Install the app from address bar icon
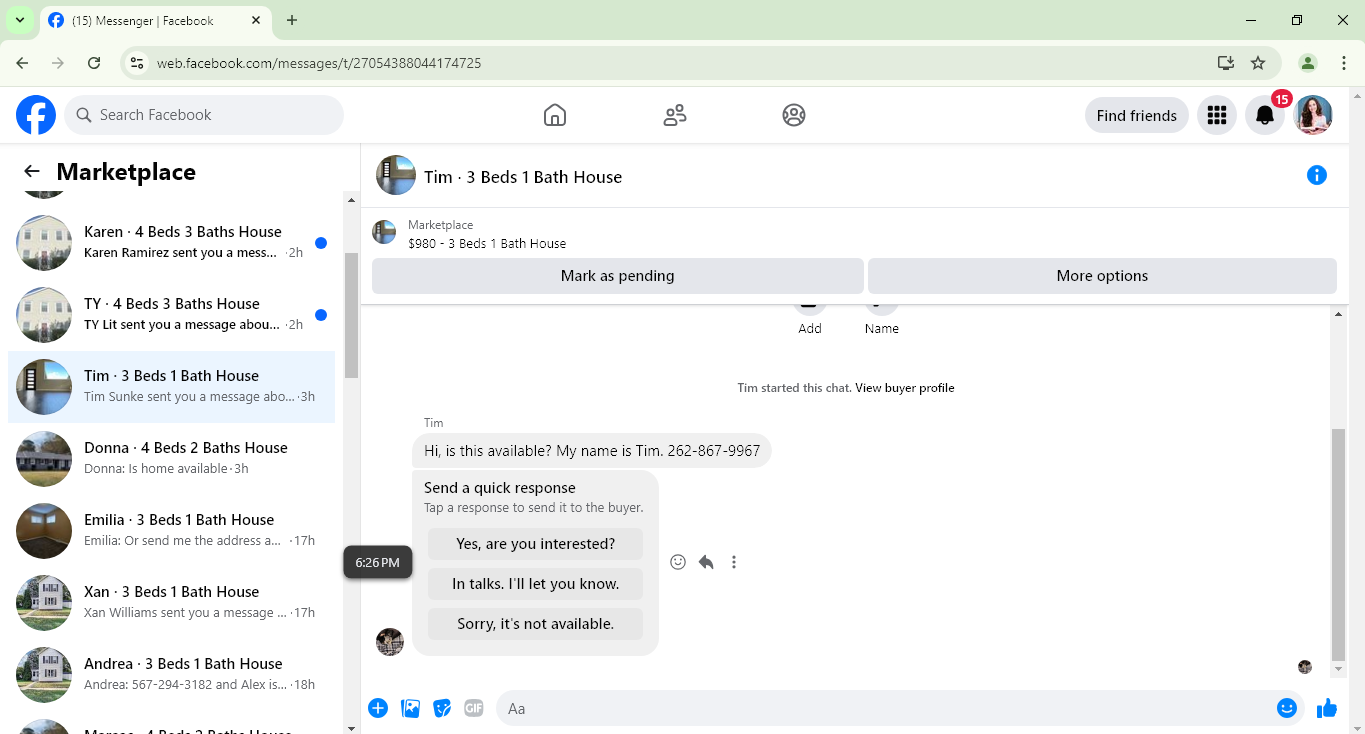The width and height of the screenshot is (1365, 734). click(x=1226, y=63)
